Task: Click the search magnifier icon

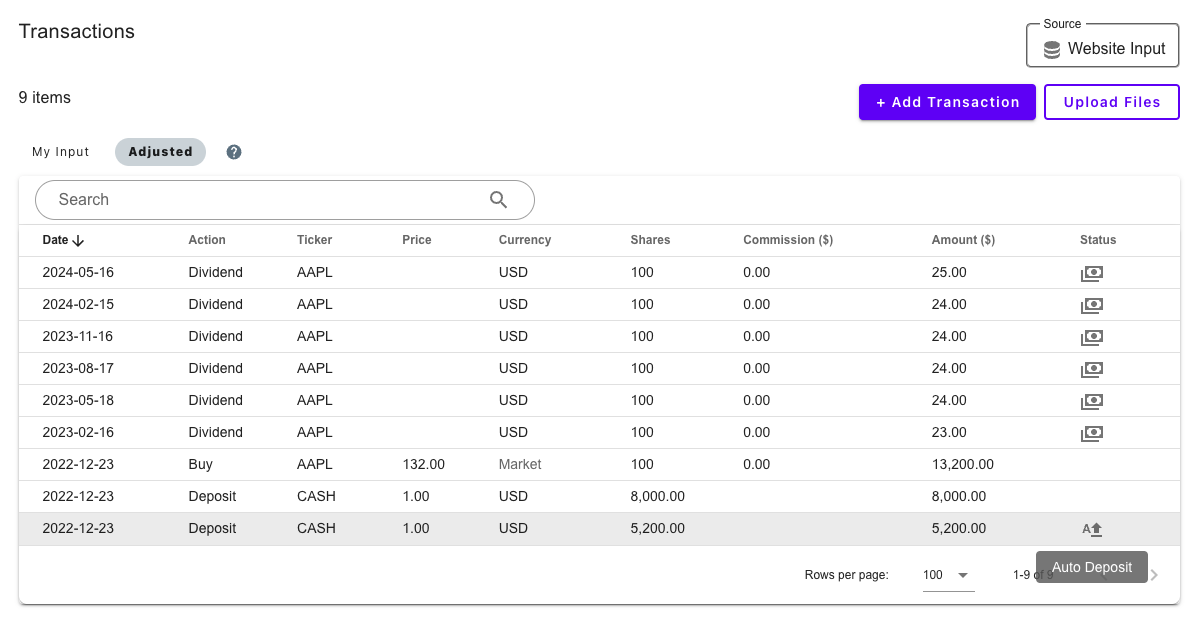Action: pyautogui.click(x=499, y=200)
